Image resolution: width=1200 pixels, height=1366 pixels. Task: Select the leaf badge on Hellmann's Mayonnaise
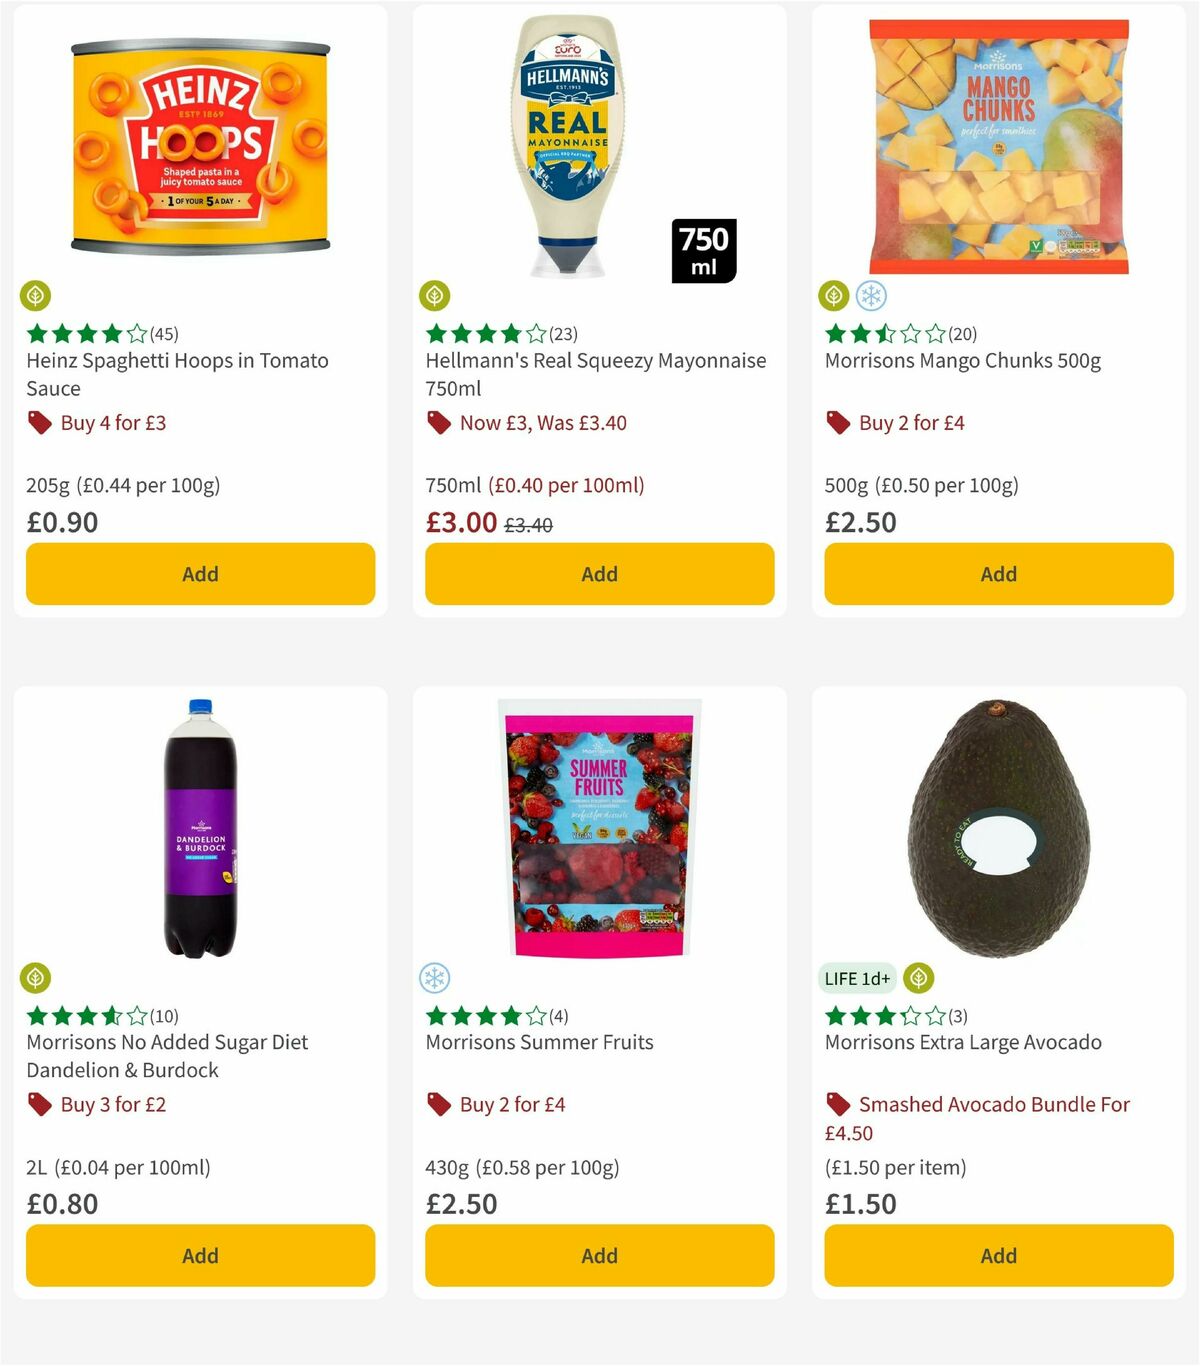435,296
